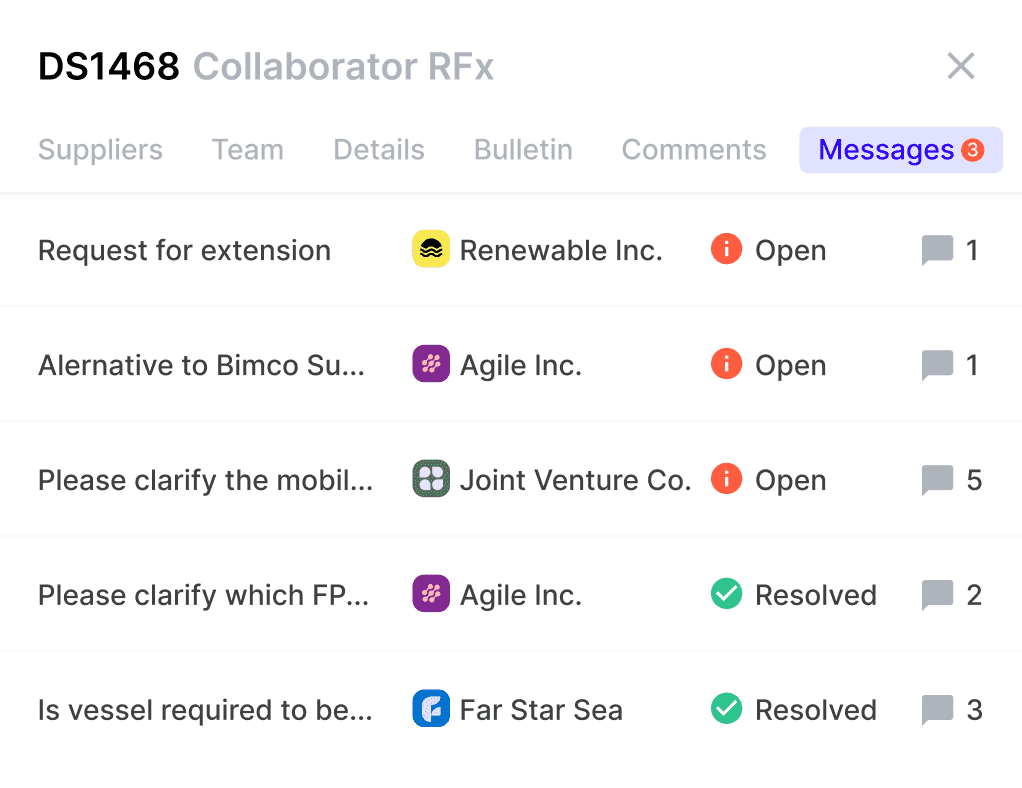Open the Team tab
Image resolution: width=1022 pixels, height=788 pixels.
(x=248, y=150)
